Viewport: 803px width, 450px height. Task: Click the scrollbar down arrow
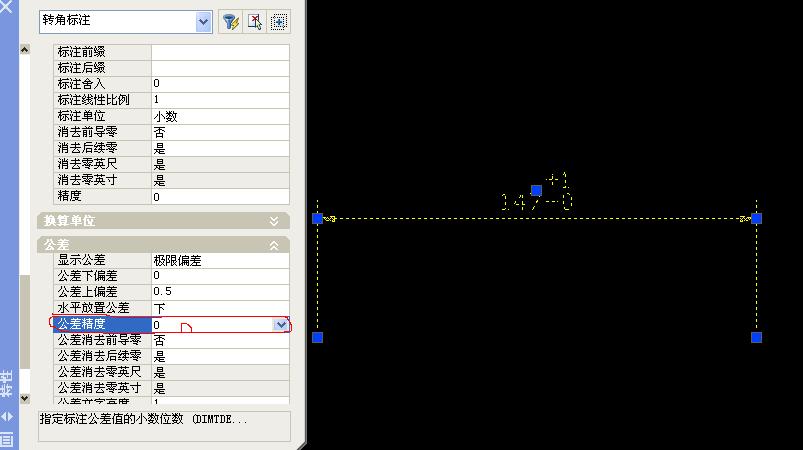(25, 398)
